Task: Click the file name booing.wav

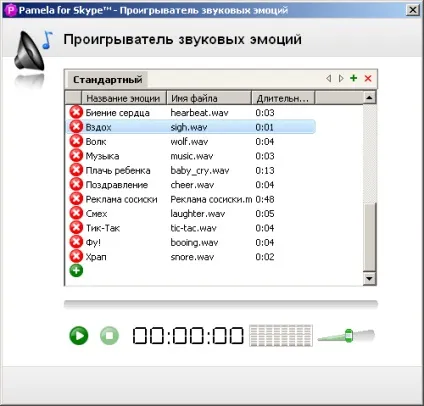Action: click(194, 243)
